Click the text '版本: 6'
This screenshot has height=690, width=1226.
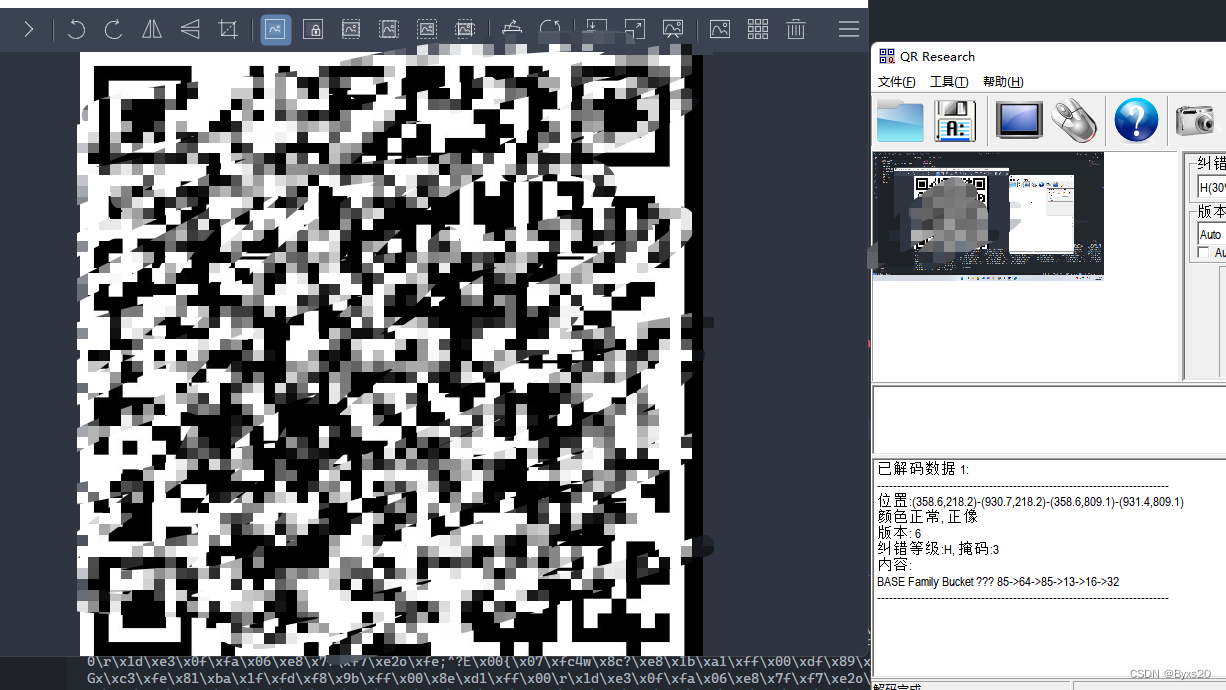(x=899, y=533)
